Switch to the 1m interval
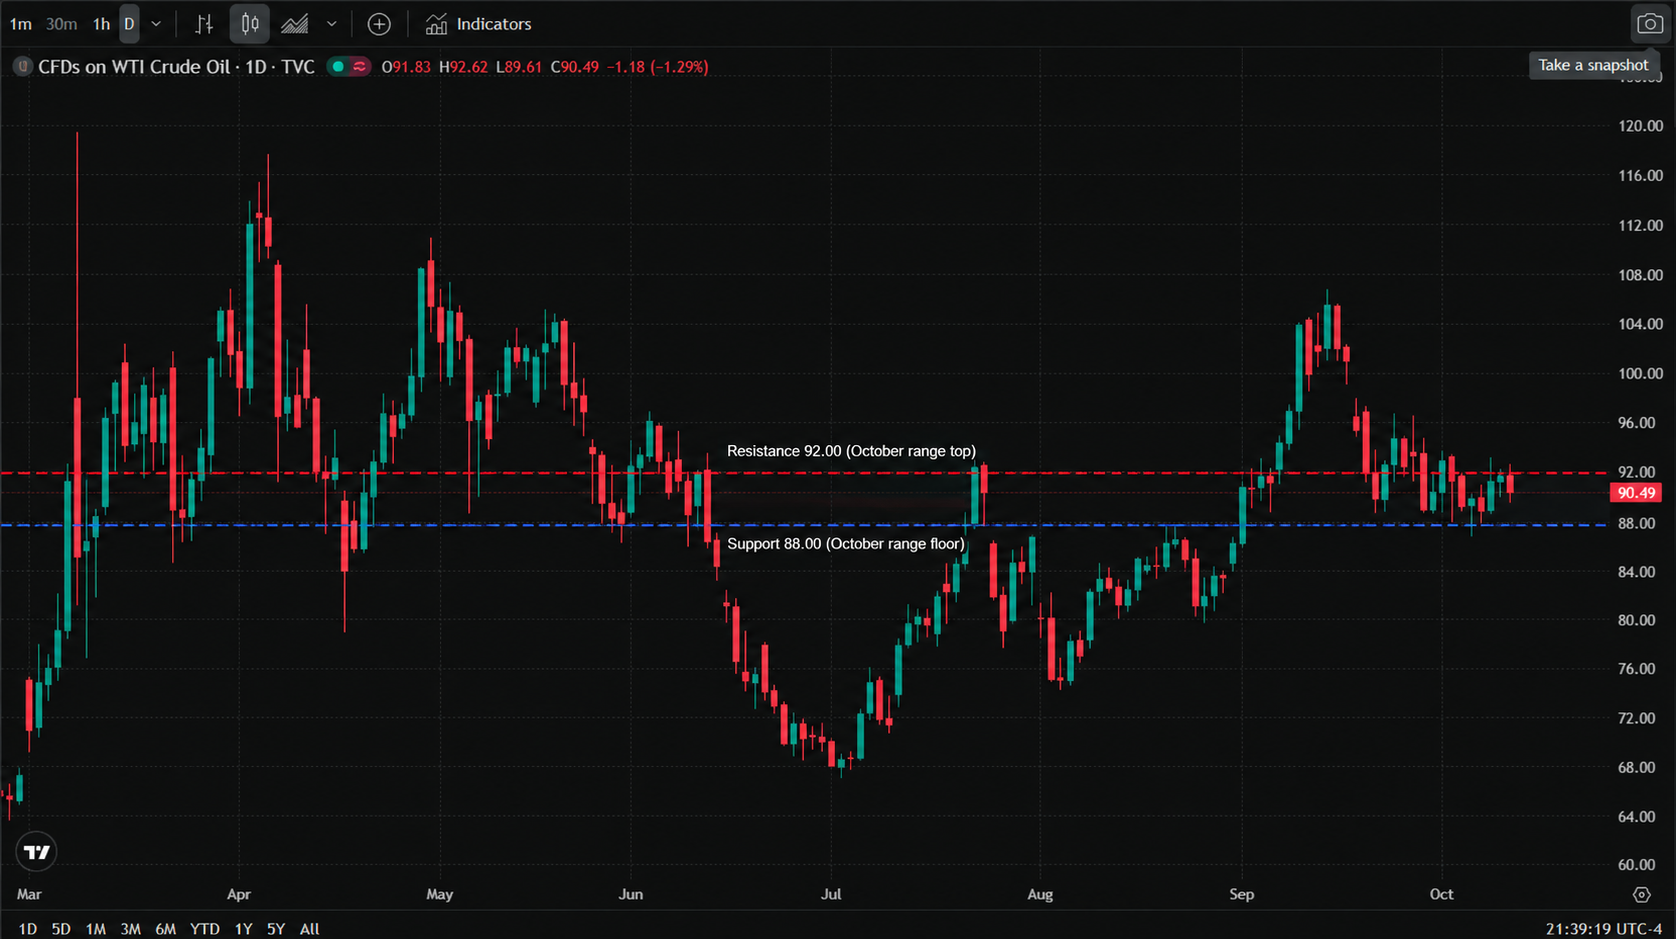The width and height of the screenshot is (1676, 939). point(20,24)
